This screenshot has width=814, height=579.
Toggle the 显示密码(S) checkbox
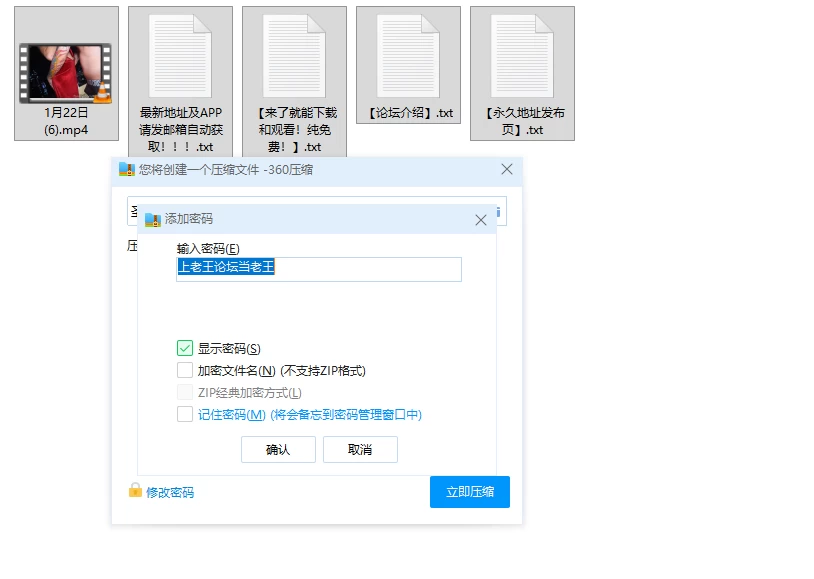185,348
